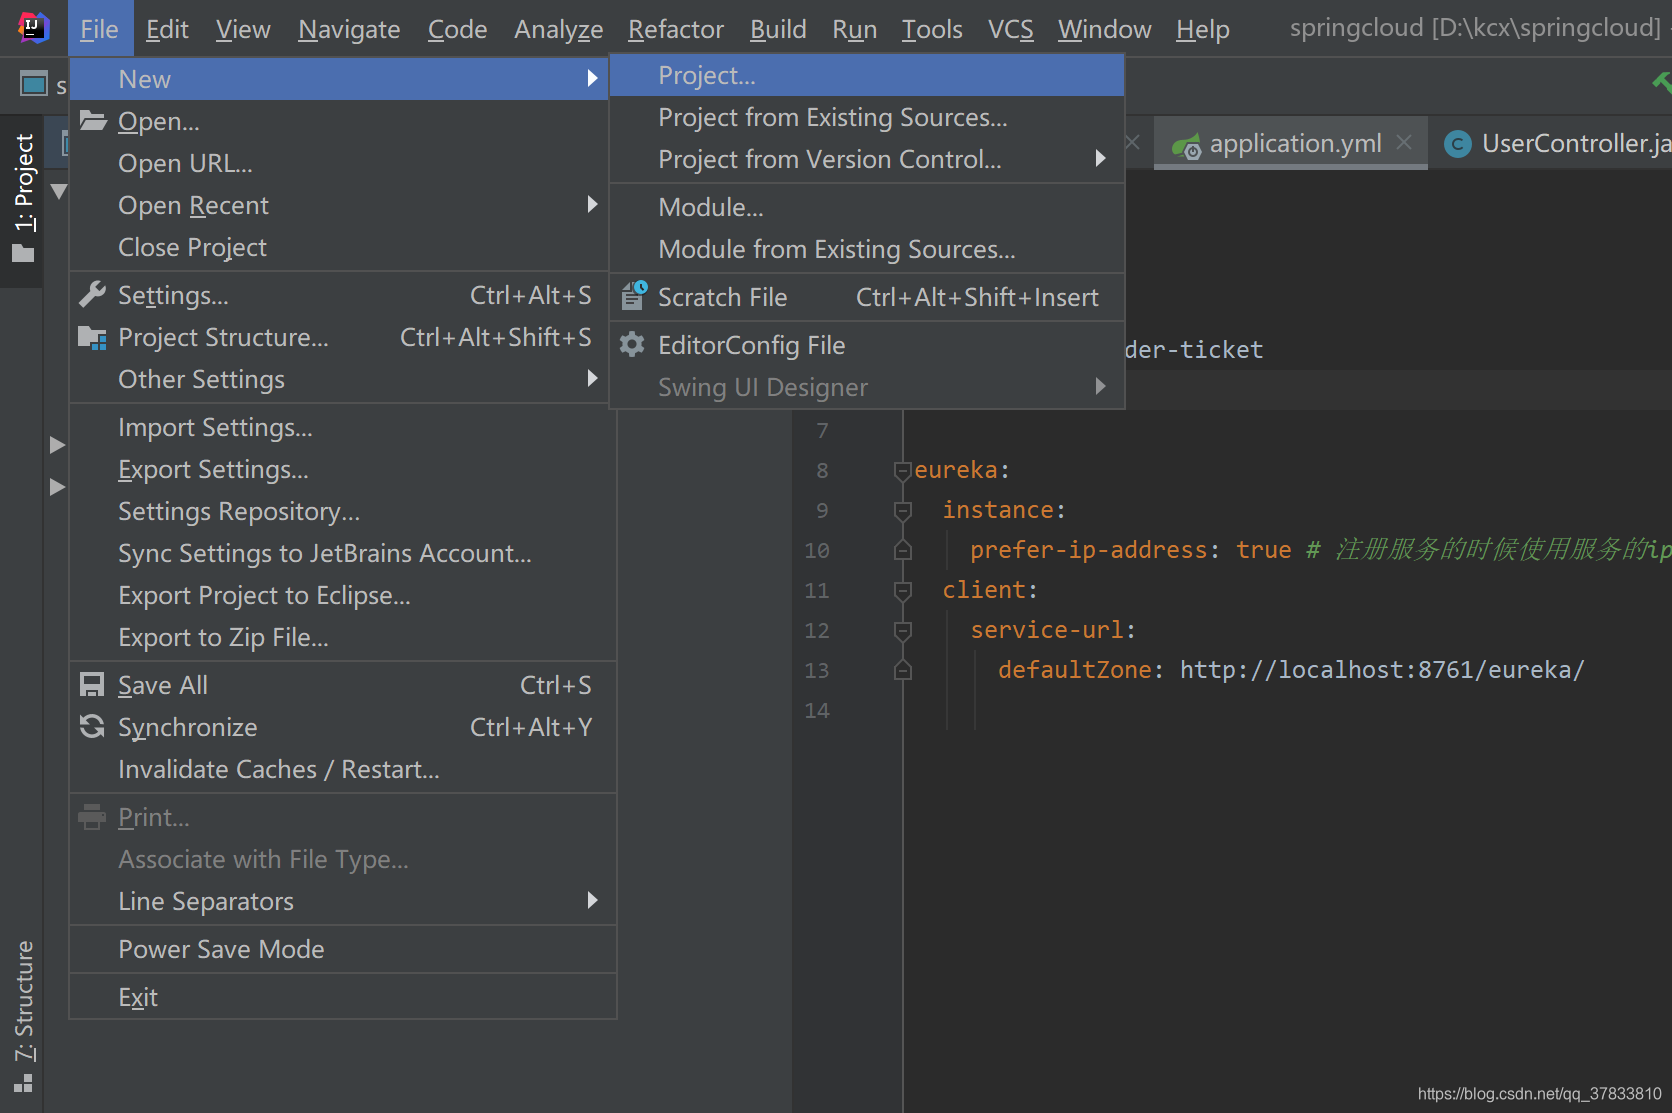
Task: Collapse the eureka fold marker
Action: point(903,470)
